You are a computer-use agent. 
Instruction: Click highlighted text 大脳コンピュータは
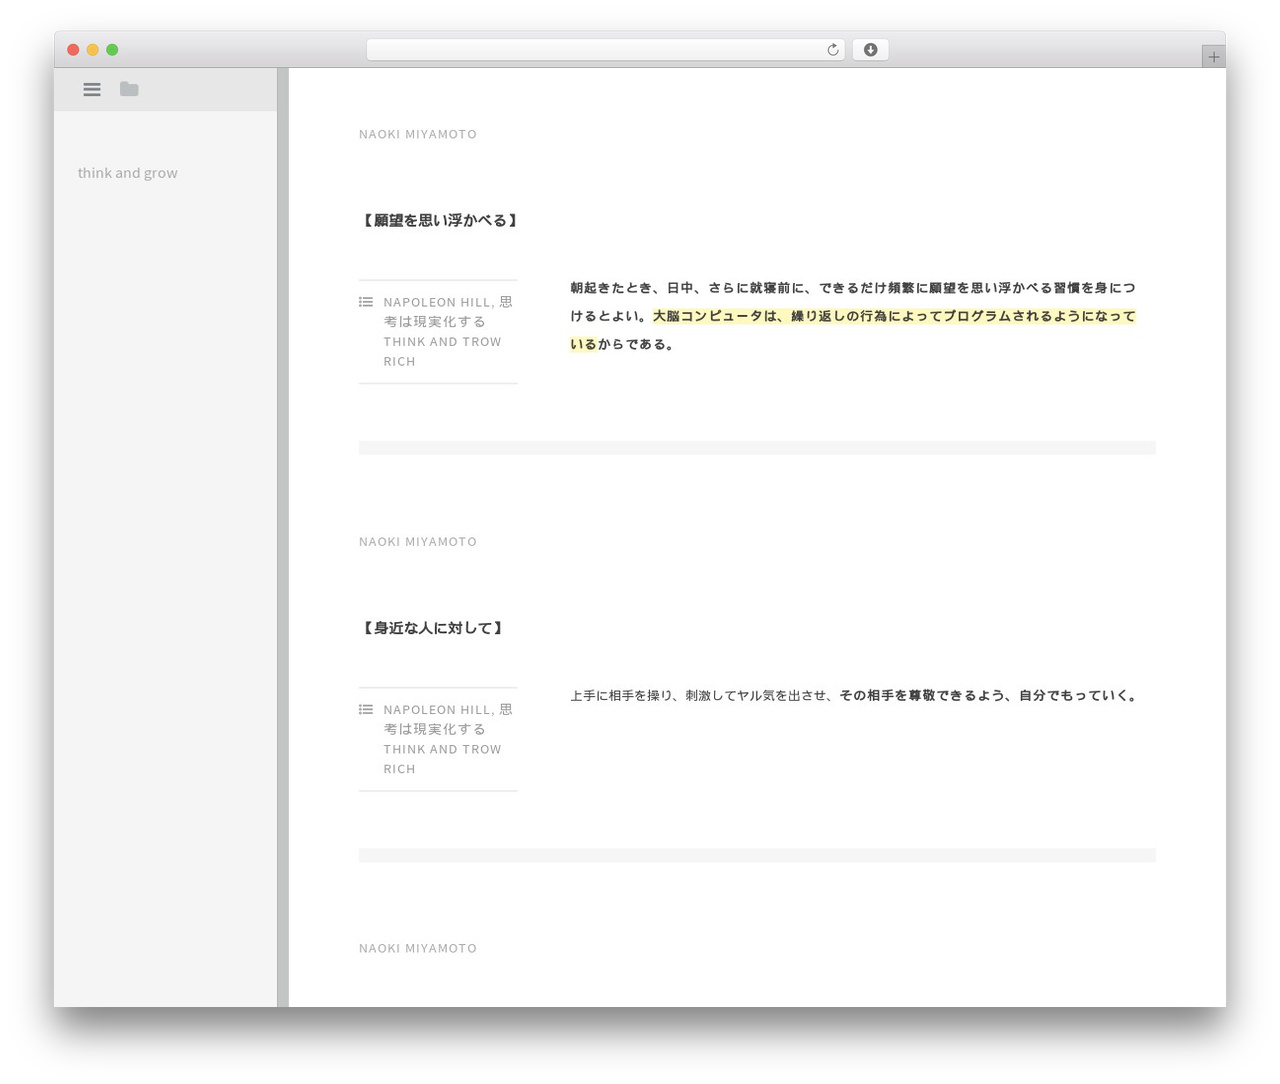(715, 316)
